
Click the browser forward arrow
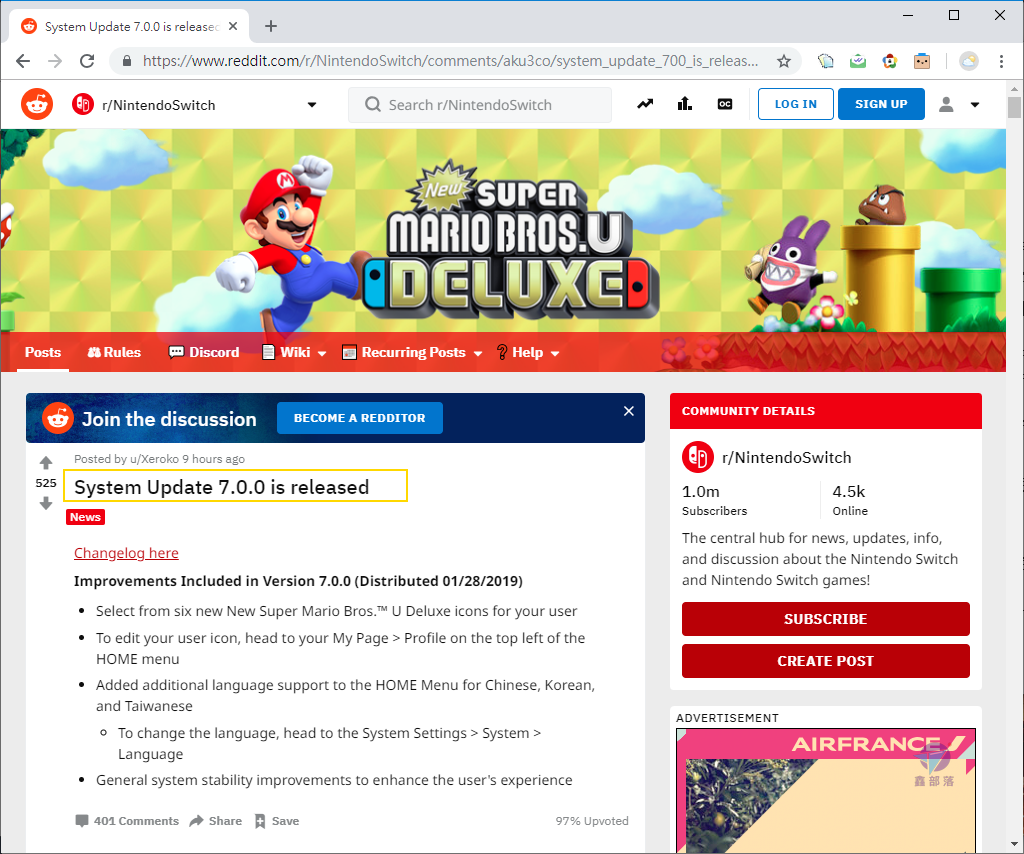click(55, 61)
